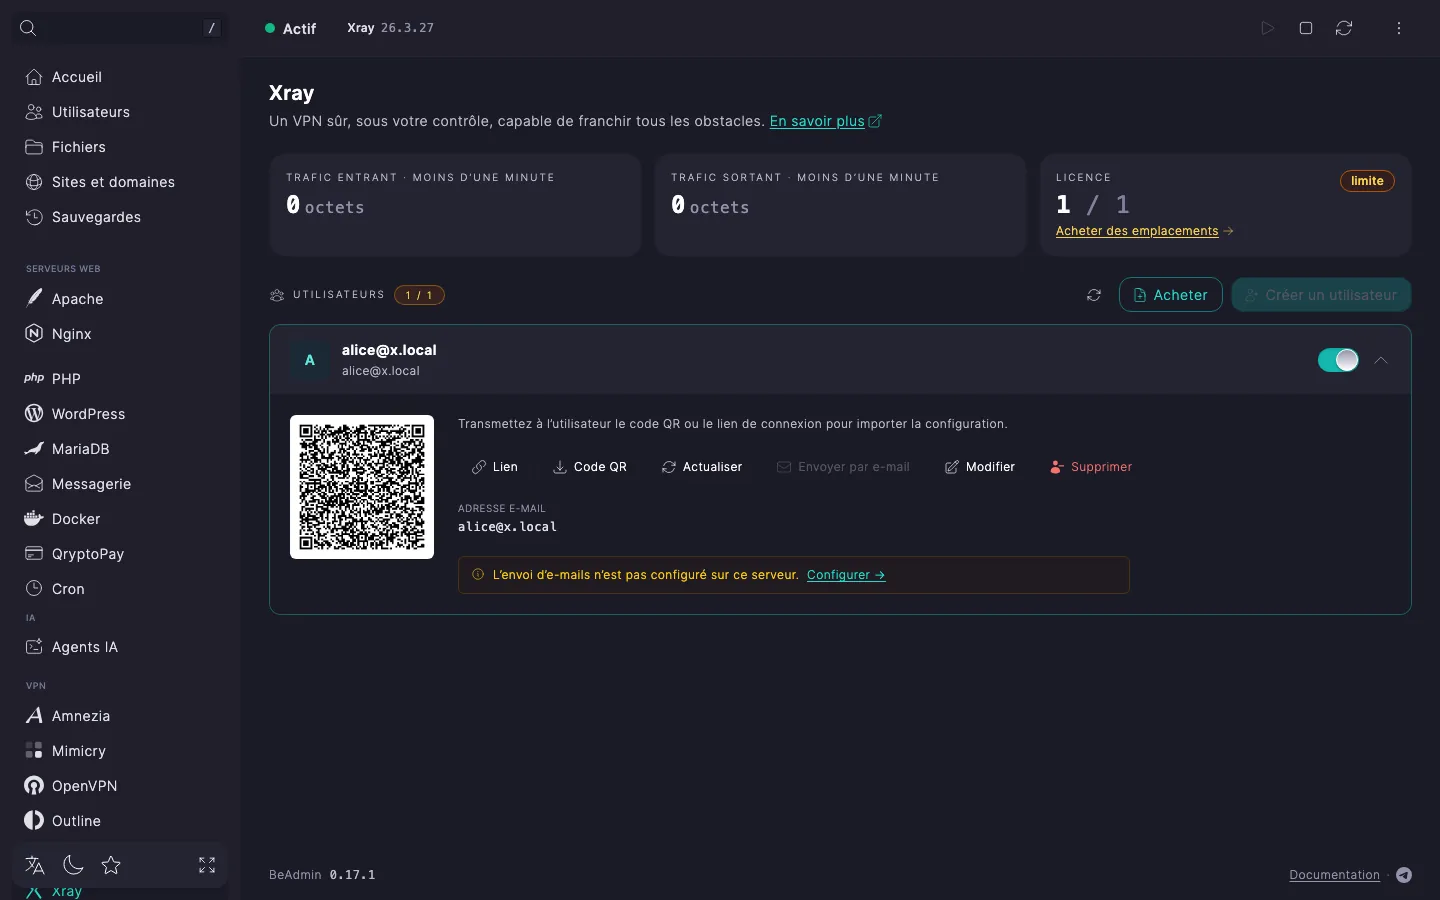
Task: Click the QryptoPay card icon
Action: pyautogui.click(x=34, y=554)
